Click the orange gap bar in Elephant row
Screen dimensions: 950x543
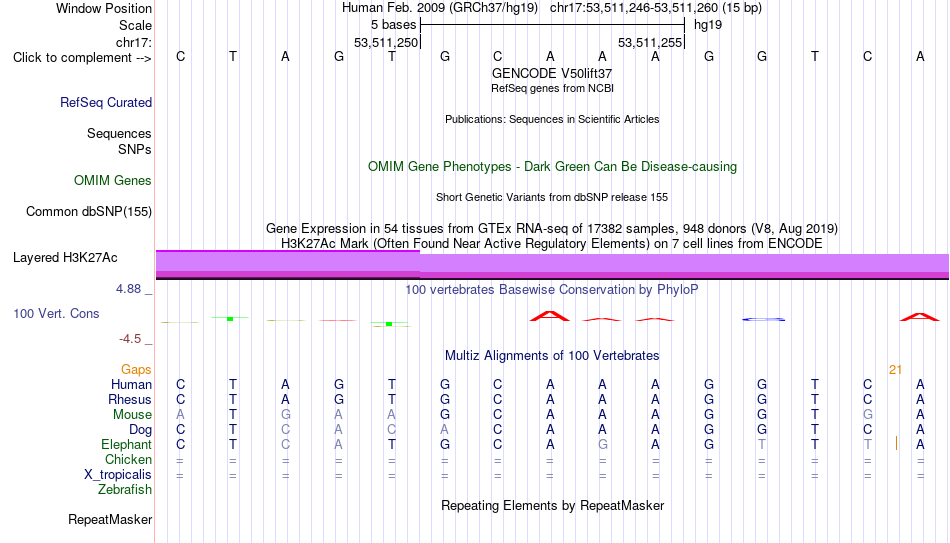click(x=896, y=444)
